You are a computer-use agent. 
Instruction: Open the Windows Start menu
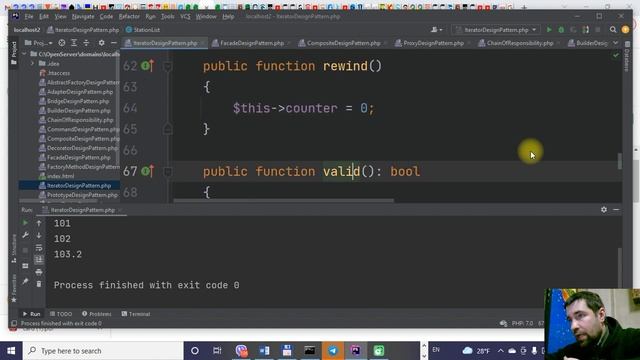[x=11, y=351]
